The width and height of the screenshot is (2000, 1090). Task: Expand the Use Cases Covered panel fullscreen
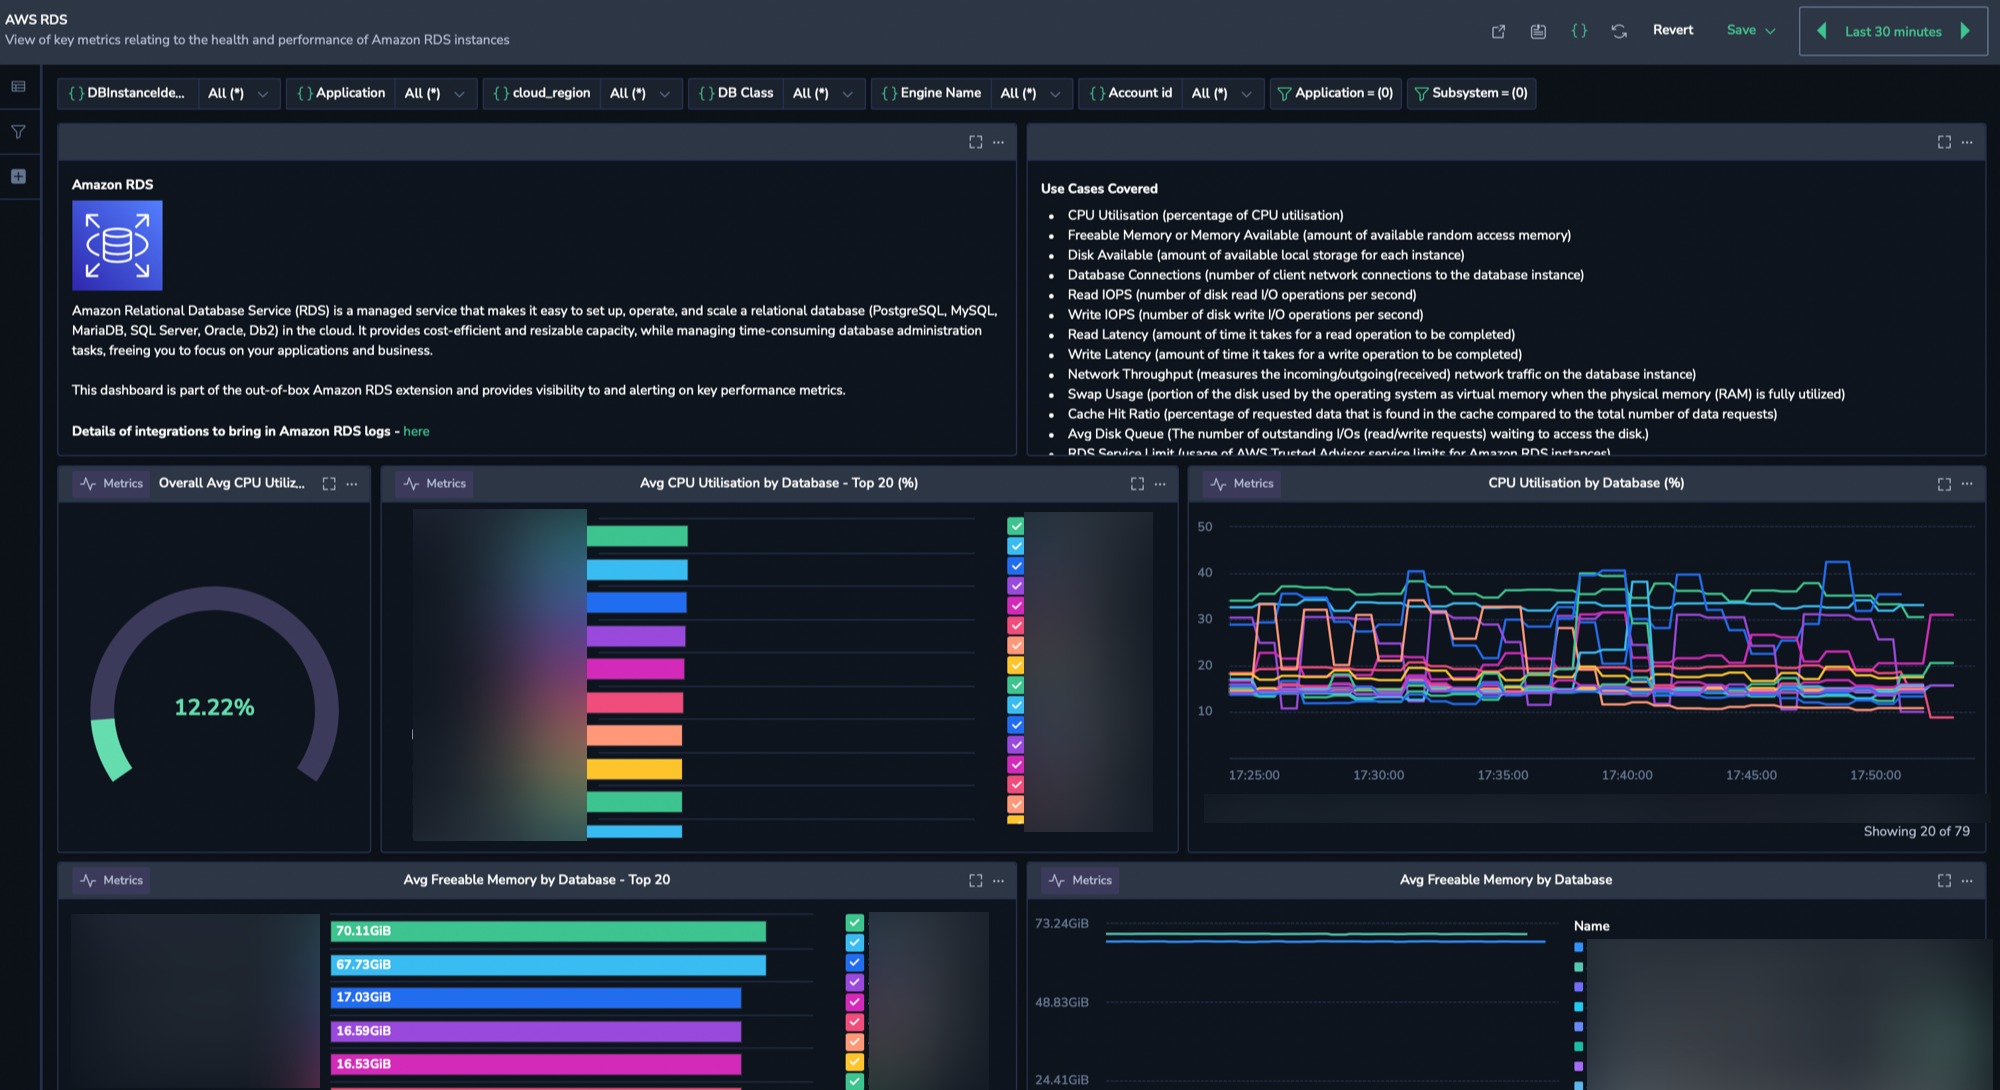point(1944,142)
